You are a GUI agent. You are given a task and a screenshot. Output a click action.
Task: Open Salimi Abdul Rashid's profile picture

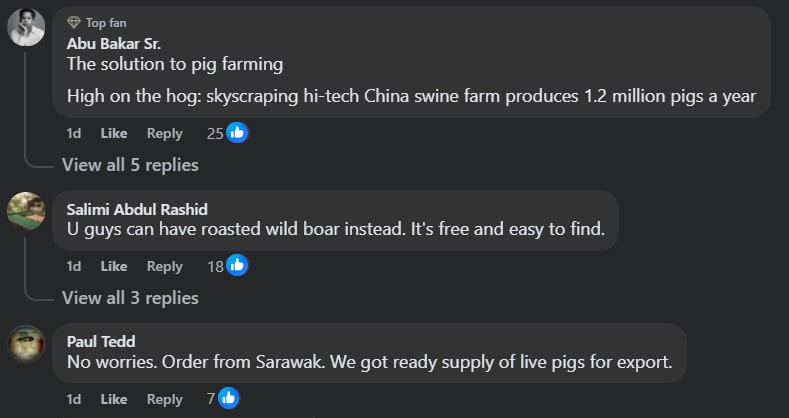[26, 211]
